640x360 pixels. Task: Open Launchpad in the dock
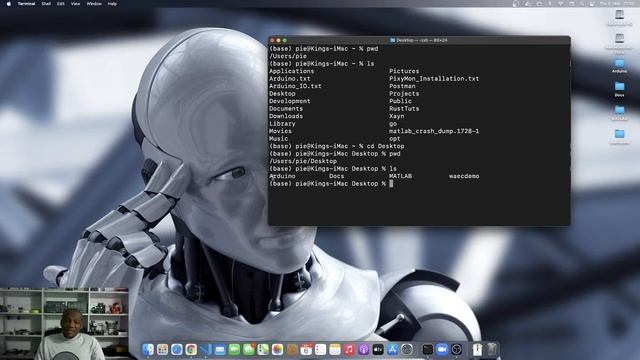162,349
